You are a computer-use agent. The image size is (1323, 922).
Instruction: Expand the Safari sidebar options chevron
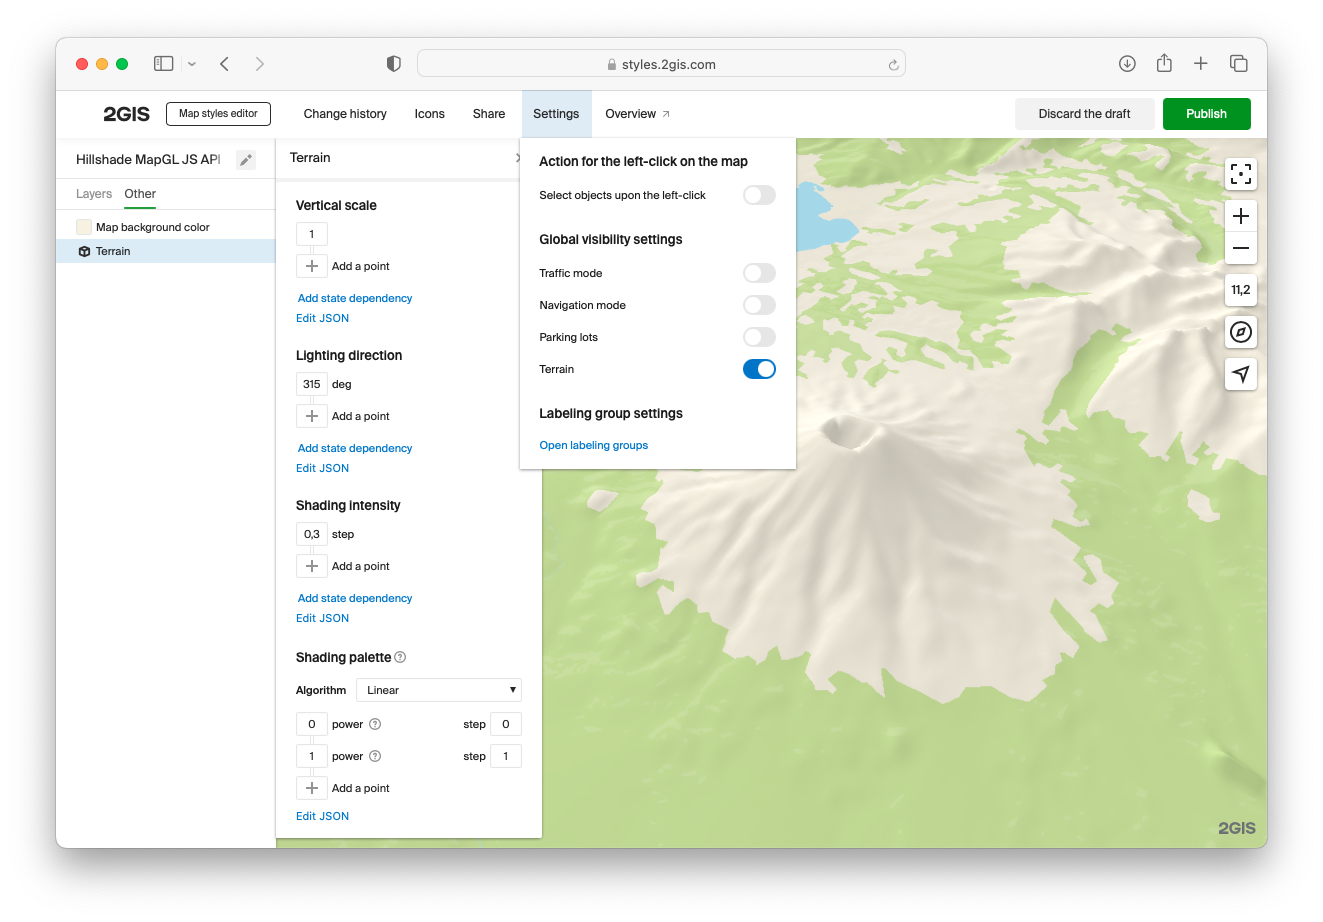(x=192, y=64)
